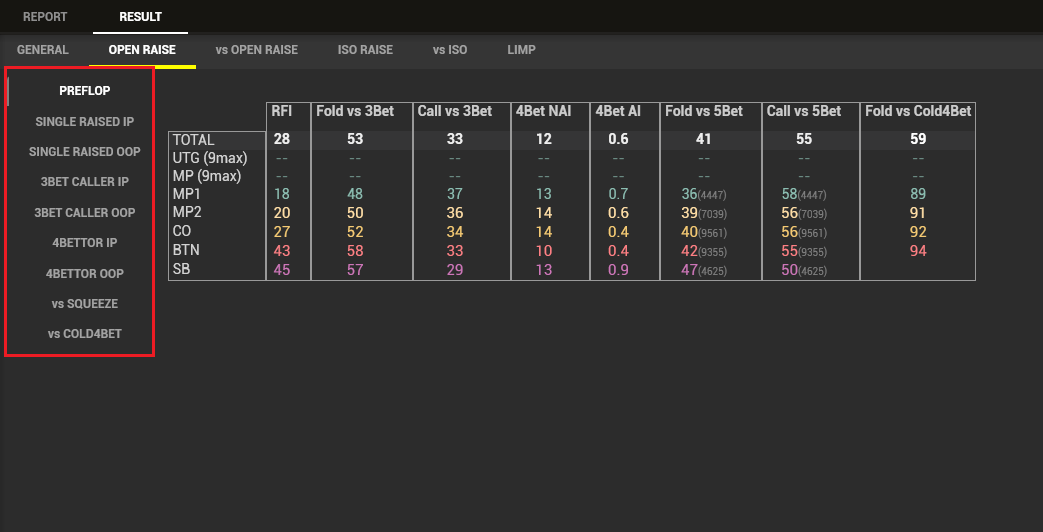This screenshot has height=532, width=1043.
Task: Choose SINGLE RAISED IP in sidebar
Action: click(x=84, y=122)
